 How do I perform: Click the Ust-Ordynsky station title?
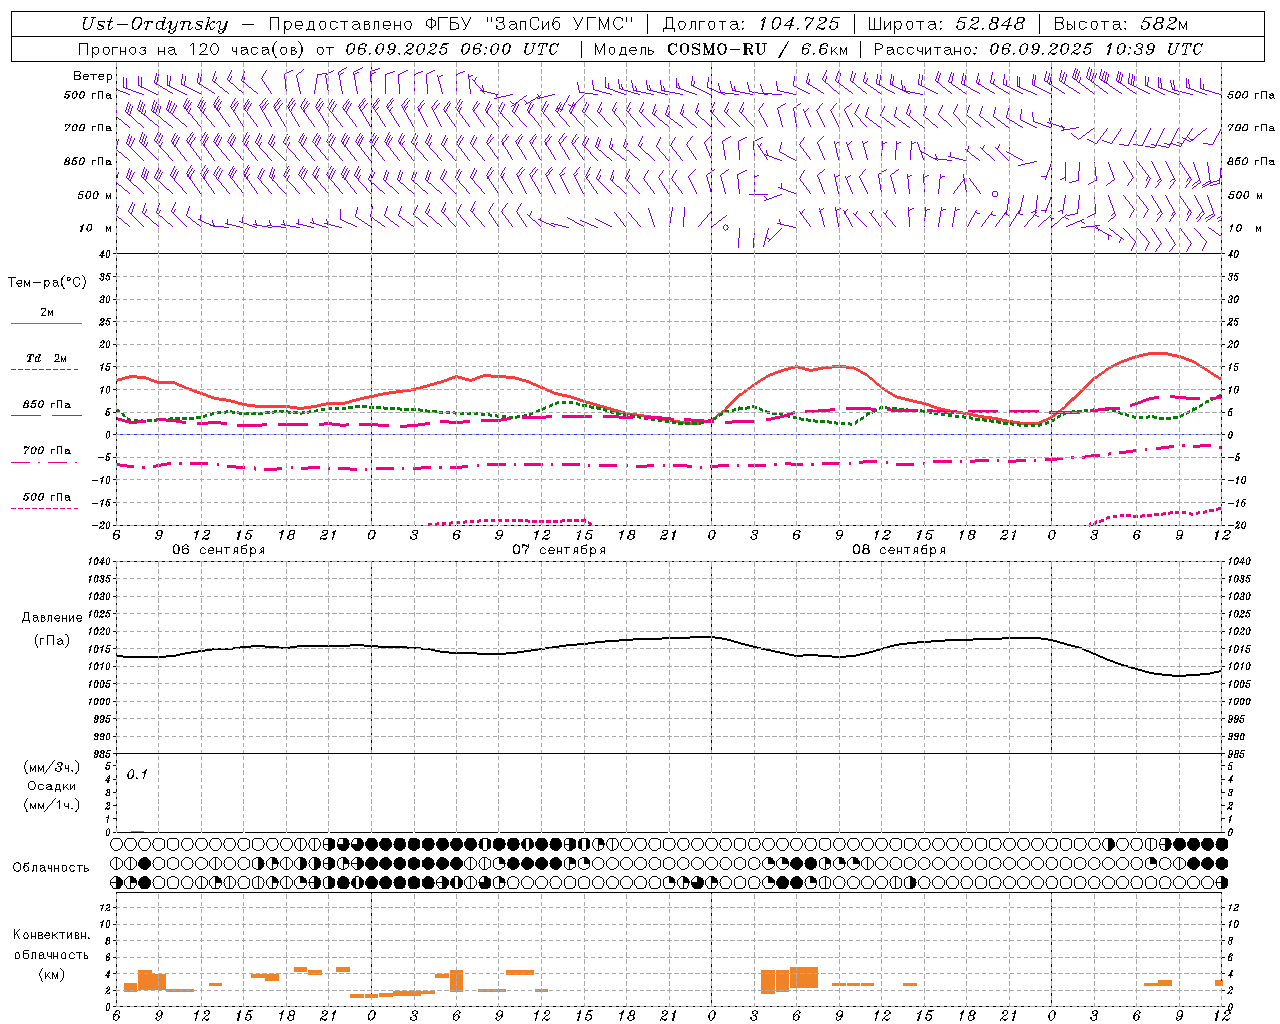tap(154, 24)
